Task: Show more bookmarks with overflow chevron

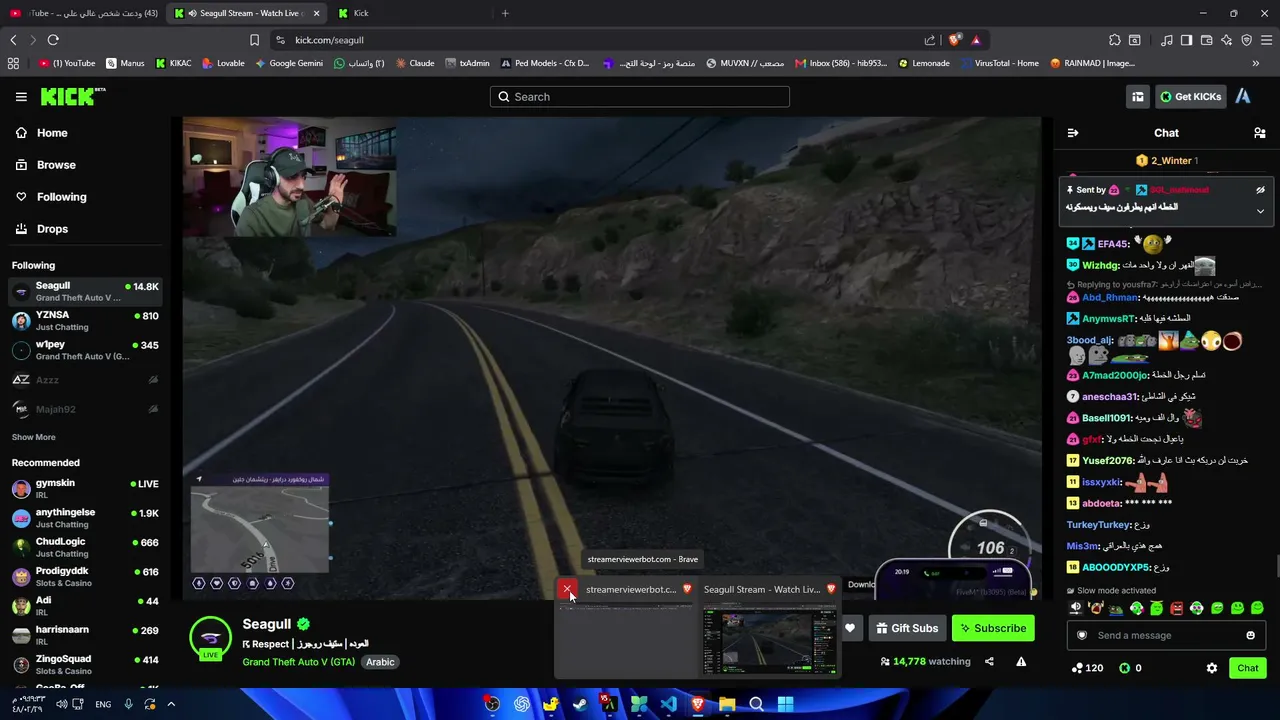Action: click(1256, 63)
